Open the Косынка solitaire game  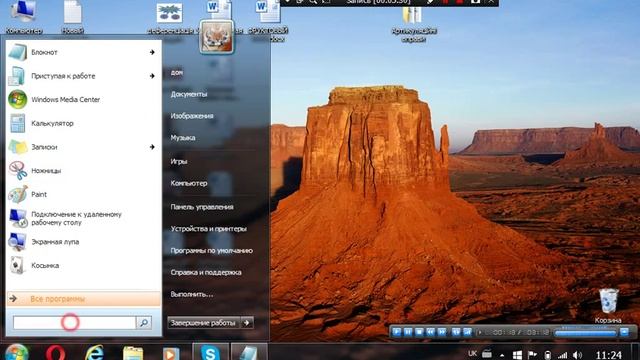(84, 265)
